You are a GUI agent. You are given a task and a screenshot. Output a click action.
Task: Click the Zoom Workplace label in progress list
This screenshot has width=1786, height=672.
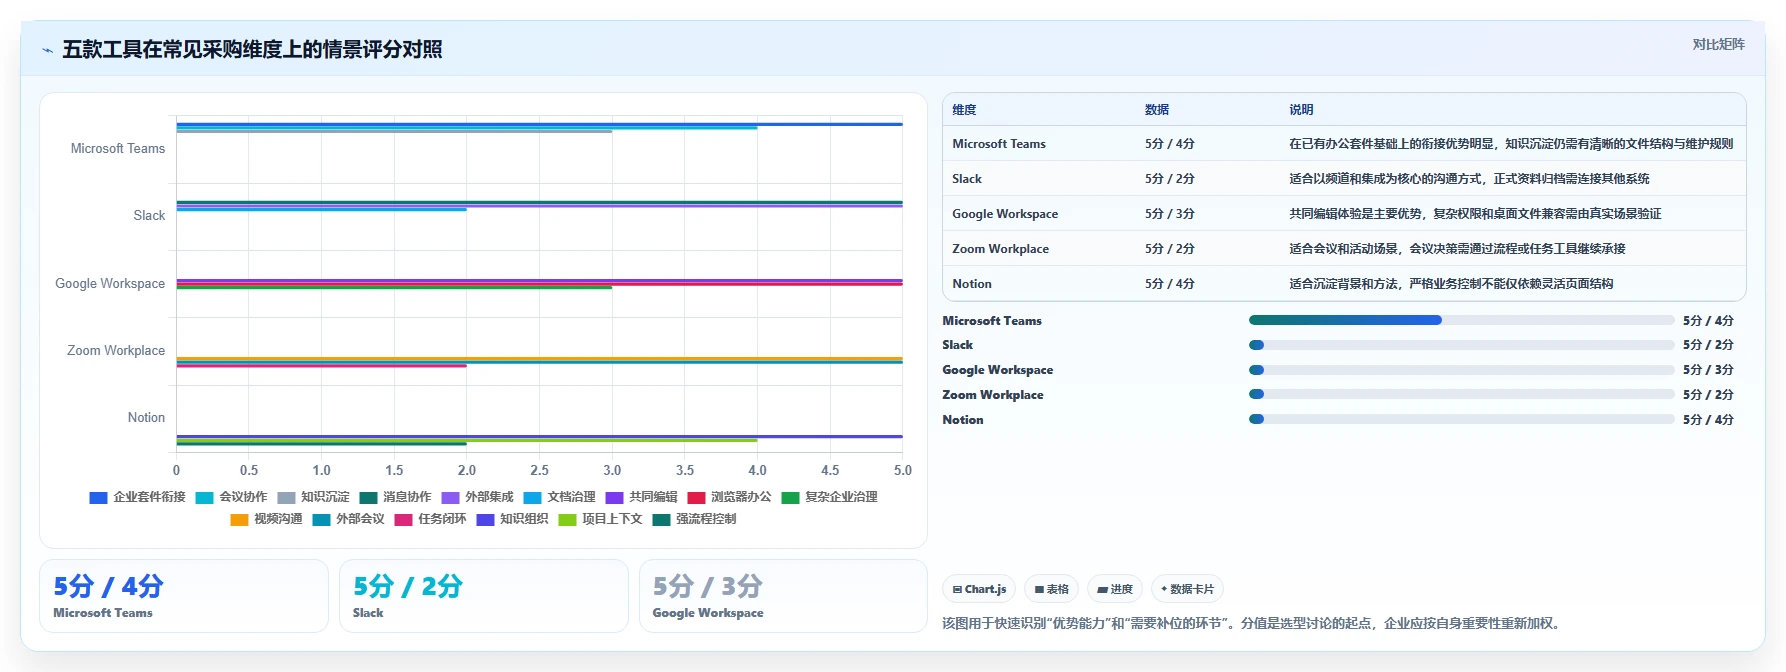993,395
